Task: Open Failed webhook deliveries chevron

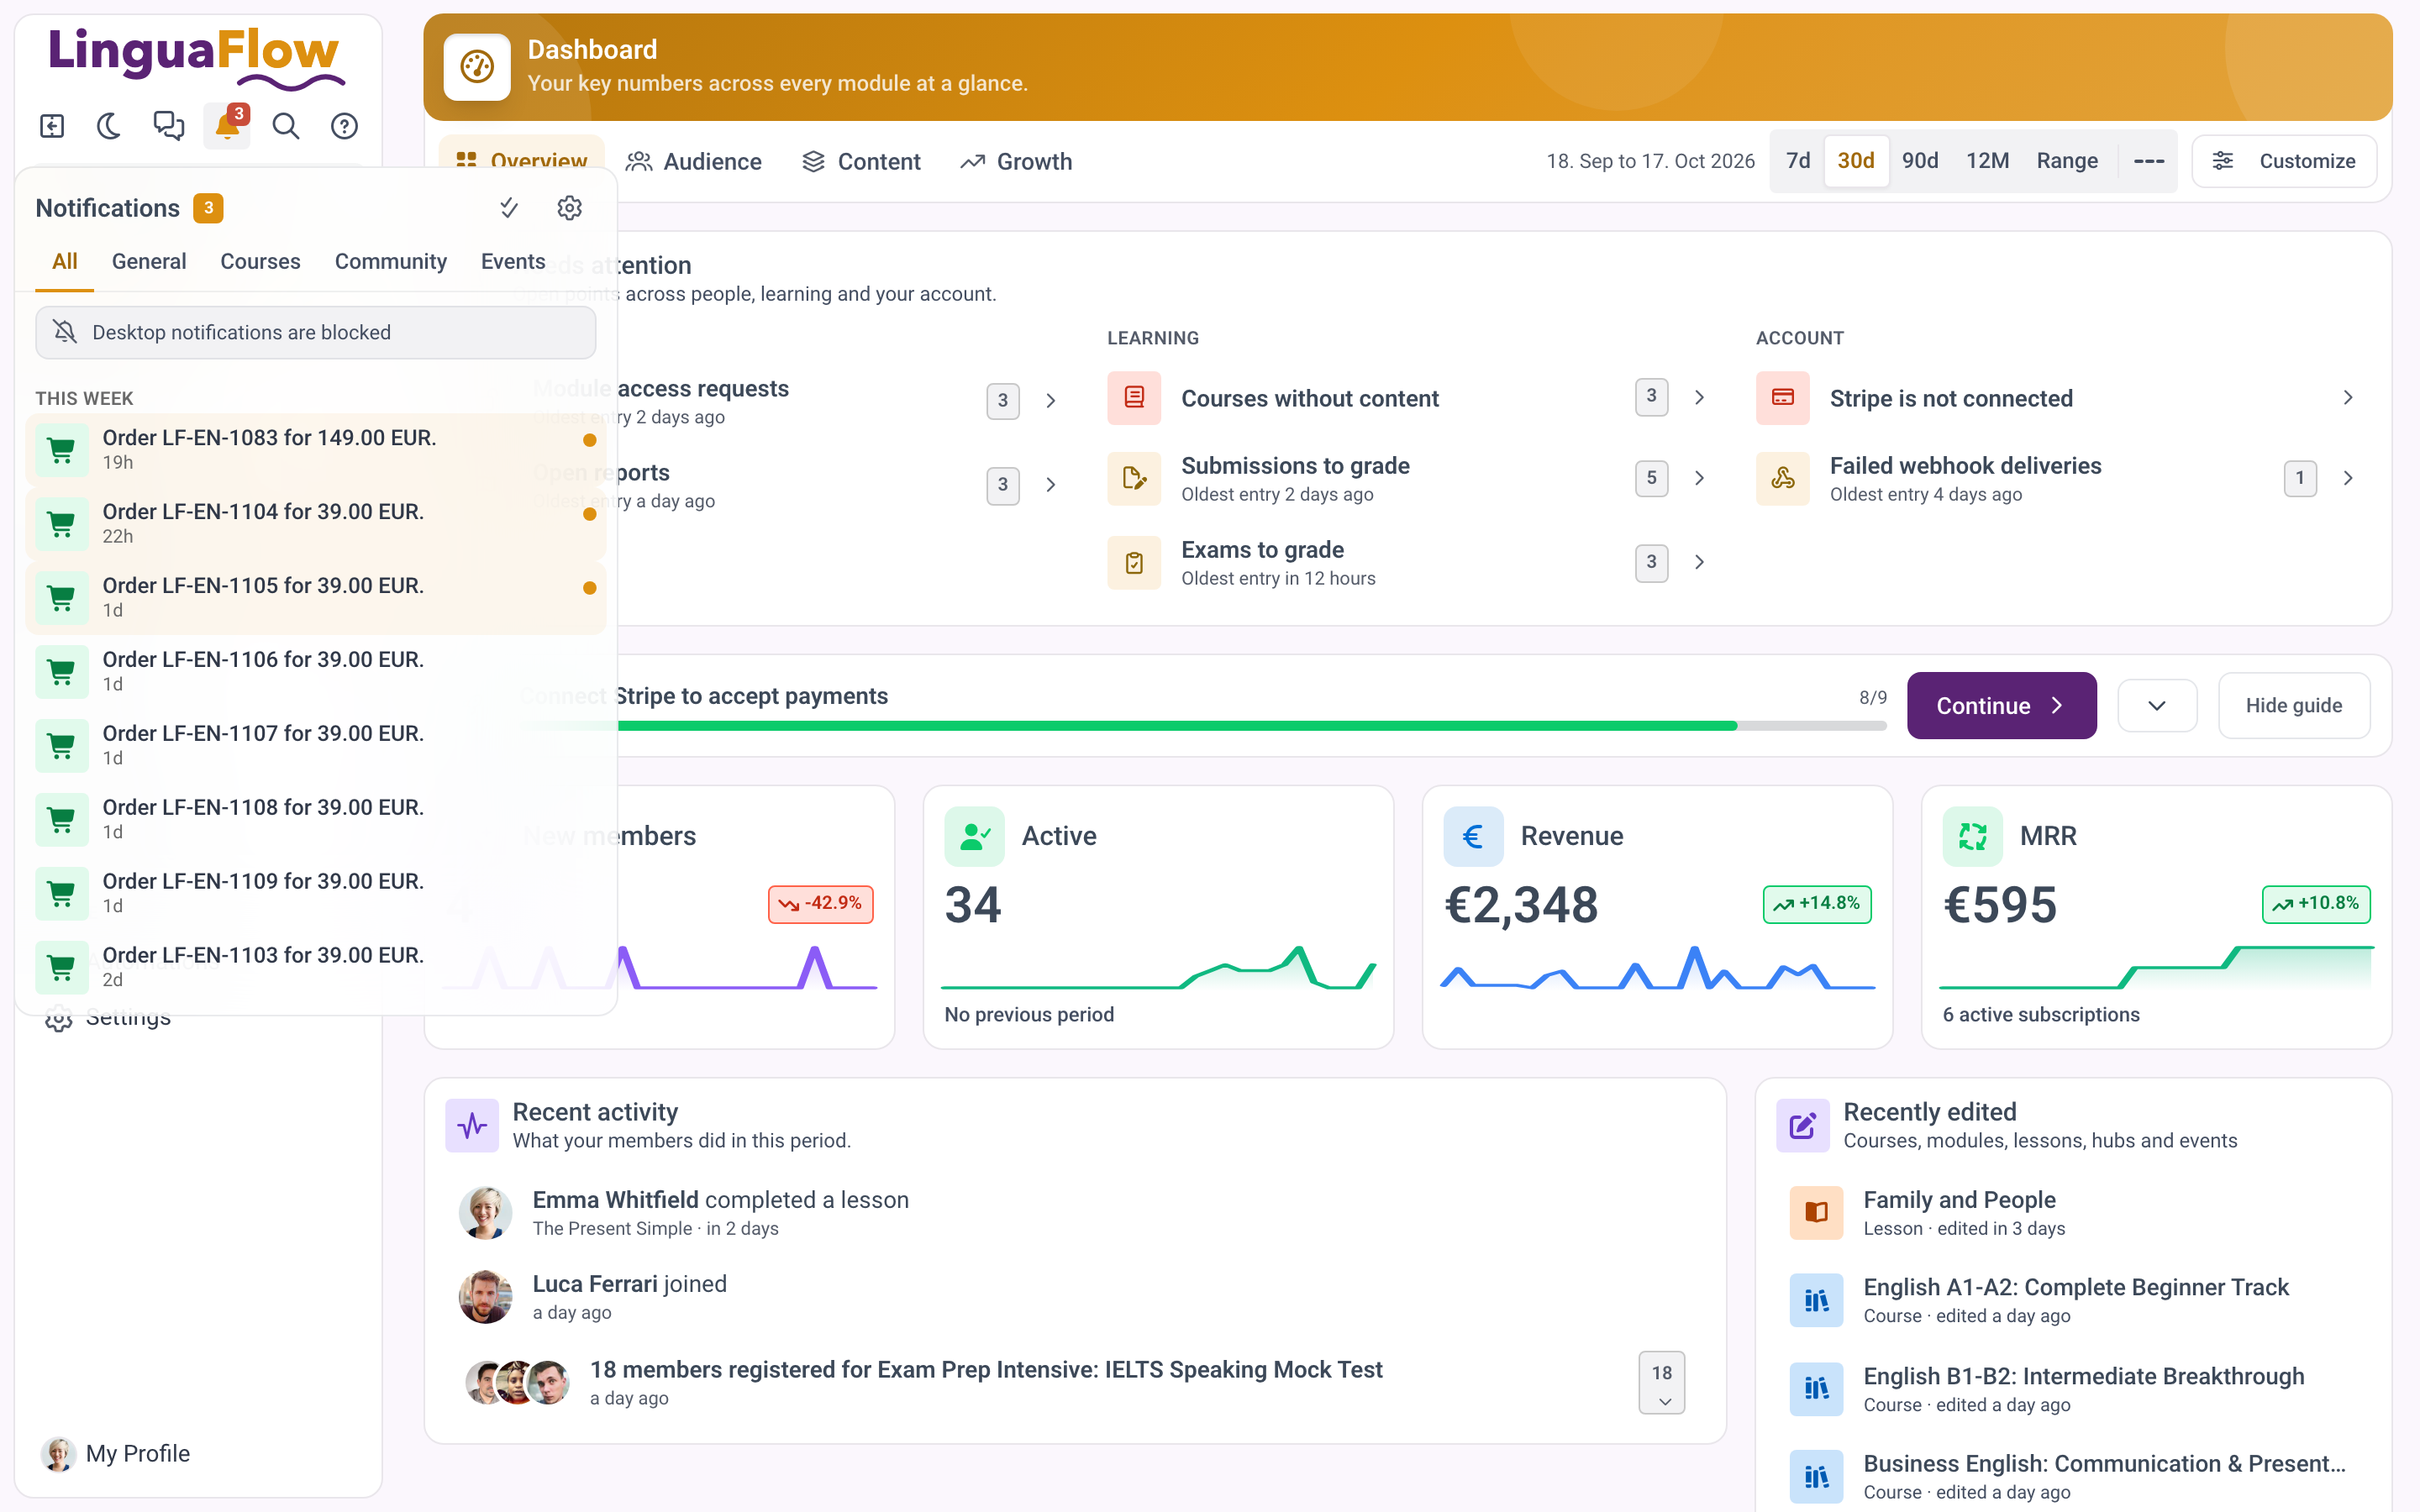Action: 2348,478
